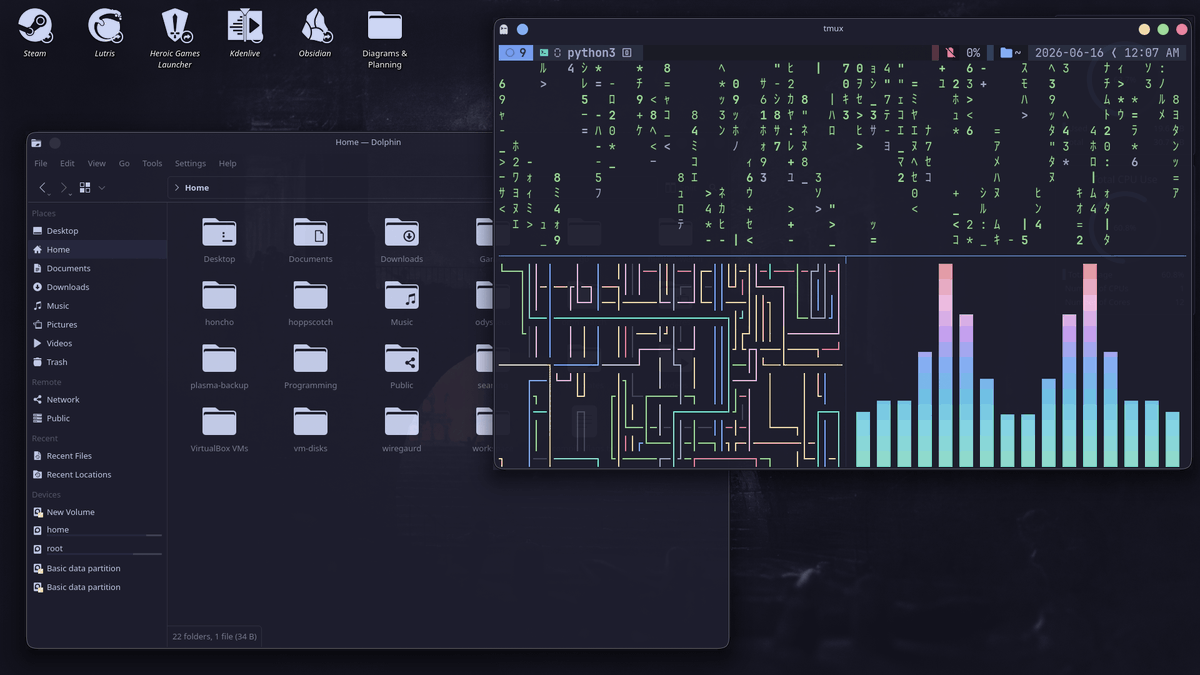Viewport: 1200px width, 675px height.
Task: Click the 12:07 AM clock in the tmux status bar
Action: click(1151, 52)
